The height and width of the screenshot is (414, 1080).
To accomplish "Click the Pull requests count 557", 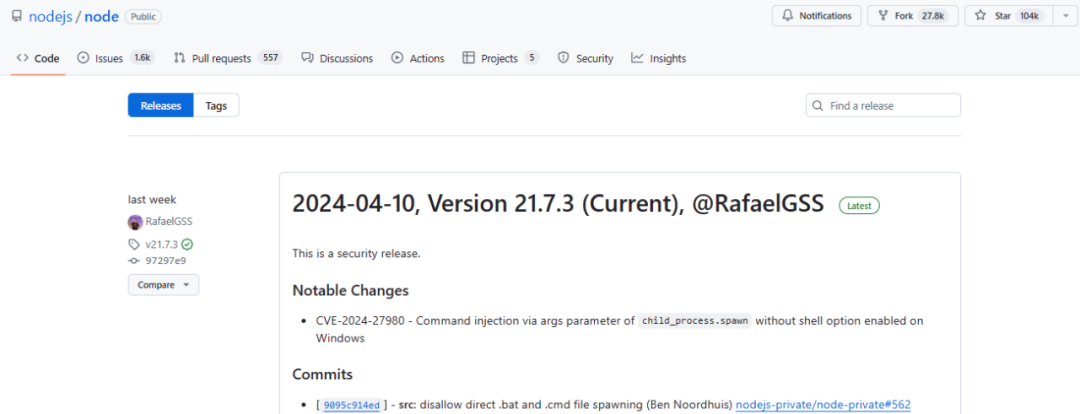I will coord(271,58).
